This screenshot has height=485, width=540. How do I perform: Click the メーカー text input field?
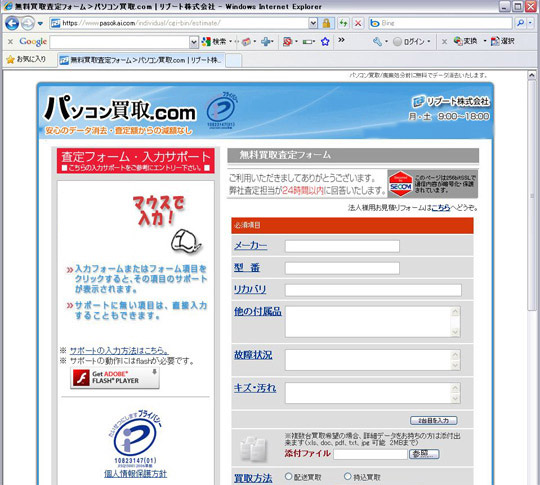[x=342, y=246]
